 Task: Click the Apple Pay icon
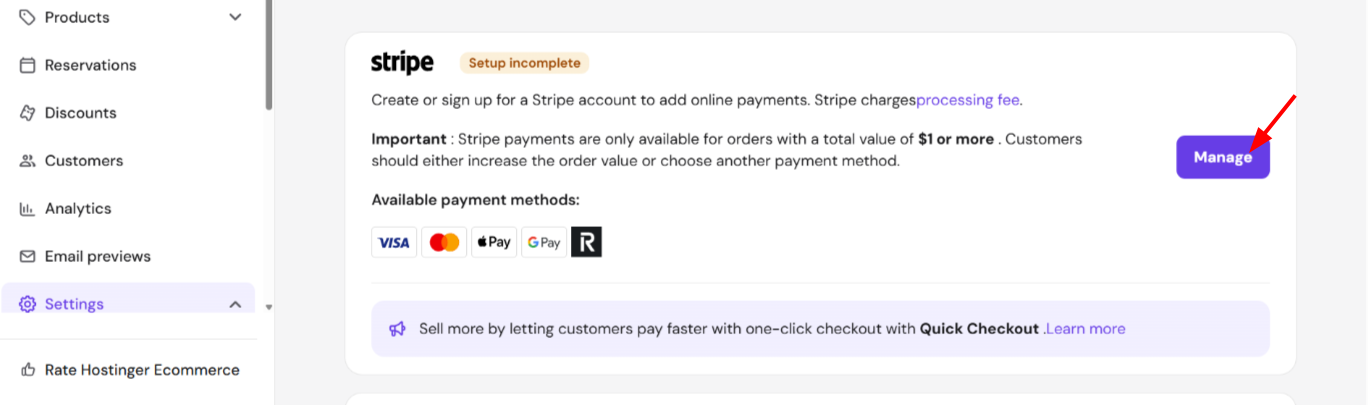coord(494,242)
